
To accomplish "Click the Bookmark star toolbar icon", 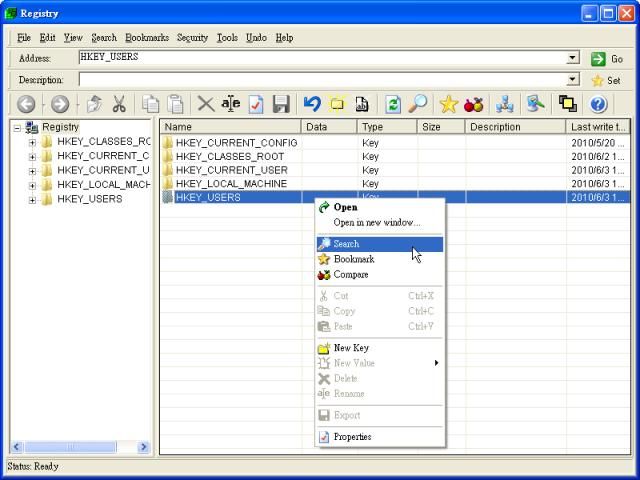I will point(448,104).
